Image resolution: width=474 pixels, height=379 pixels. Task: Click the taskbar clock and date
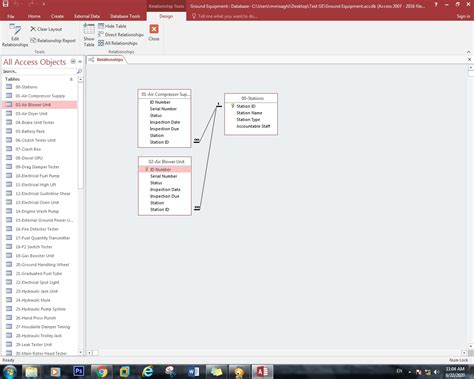455,372
